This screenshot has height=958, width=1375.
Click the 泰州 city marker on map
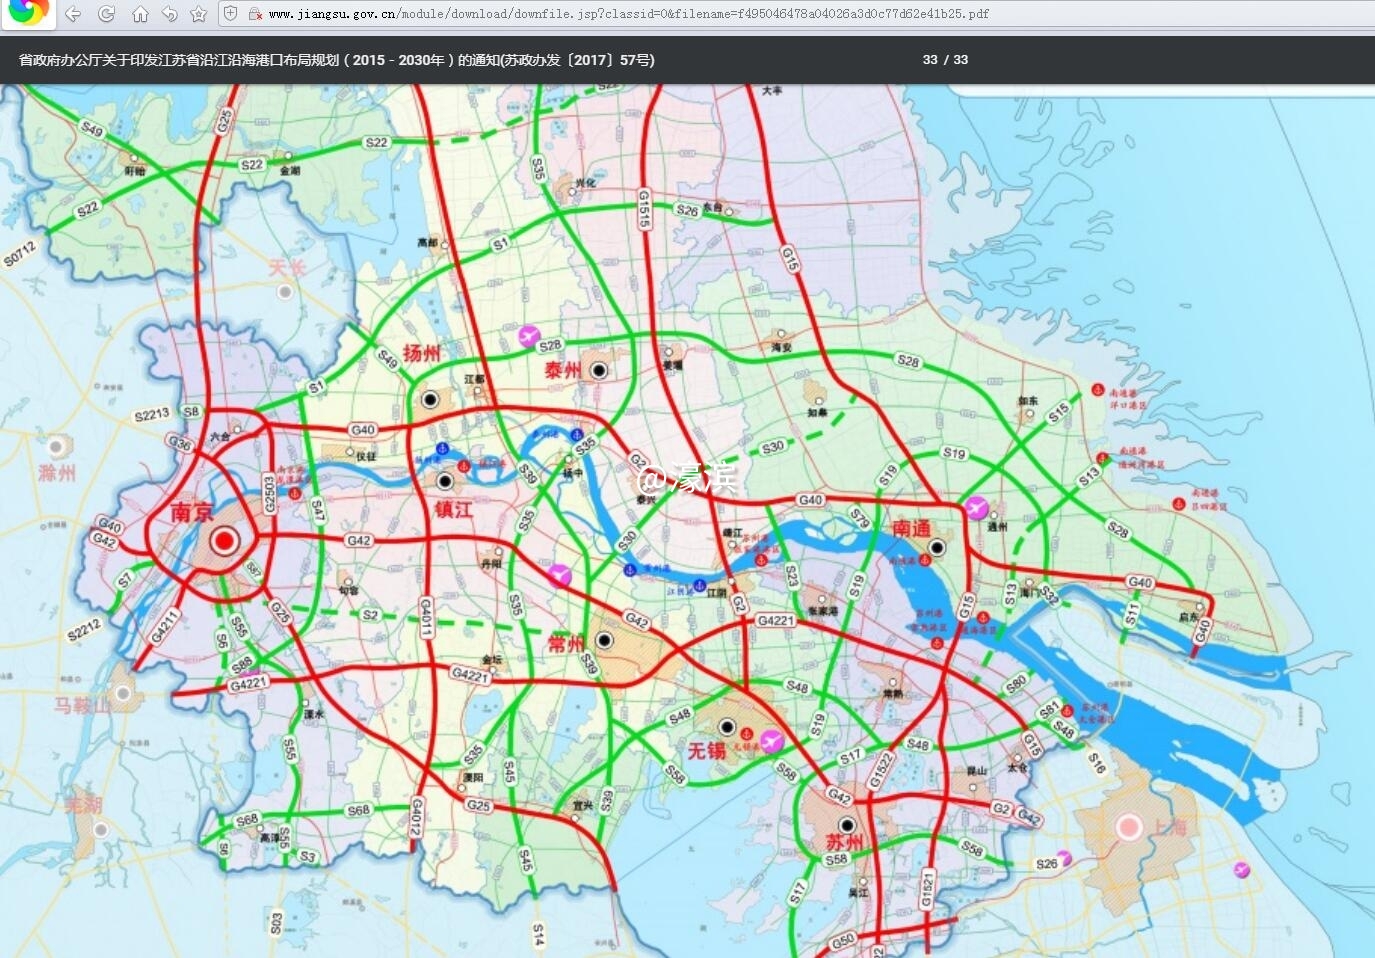[599, 370]
